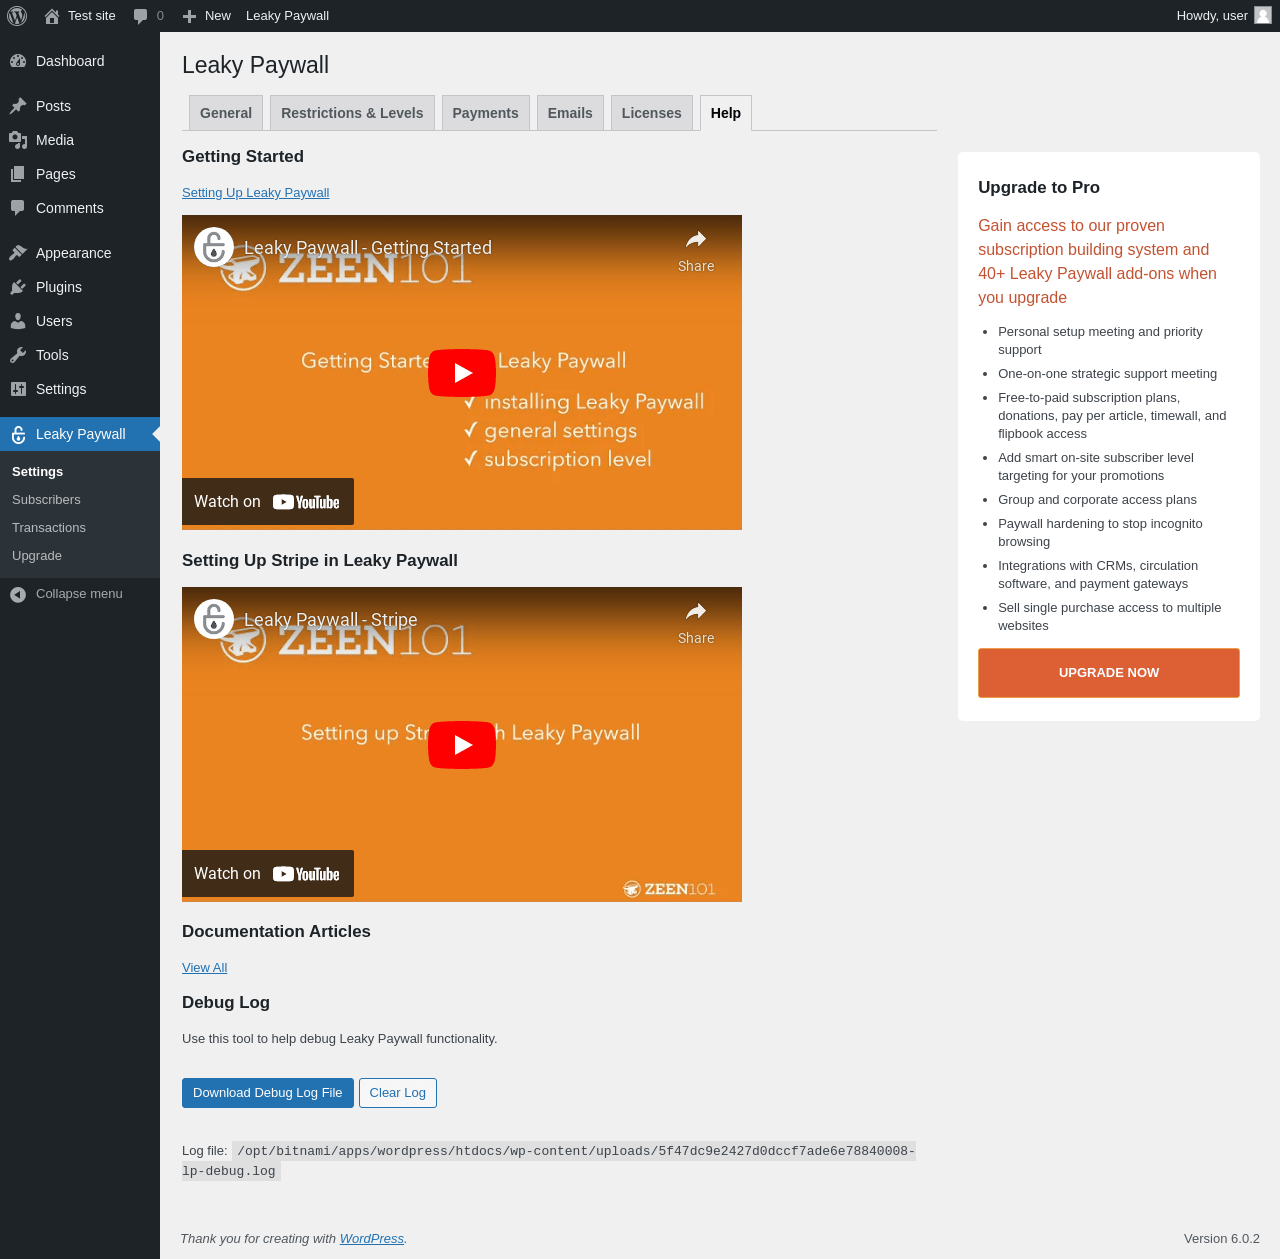The width and height of the screenshot is (1280, 1259).
Task: Click the Dashboard gauge icon
Action: (18, 61)
